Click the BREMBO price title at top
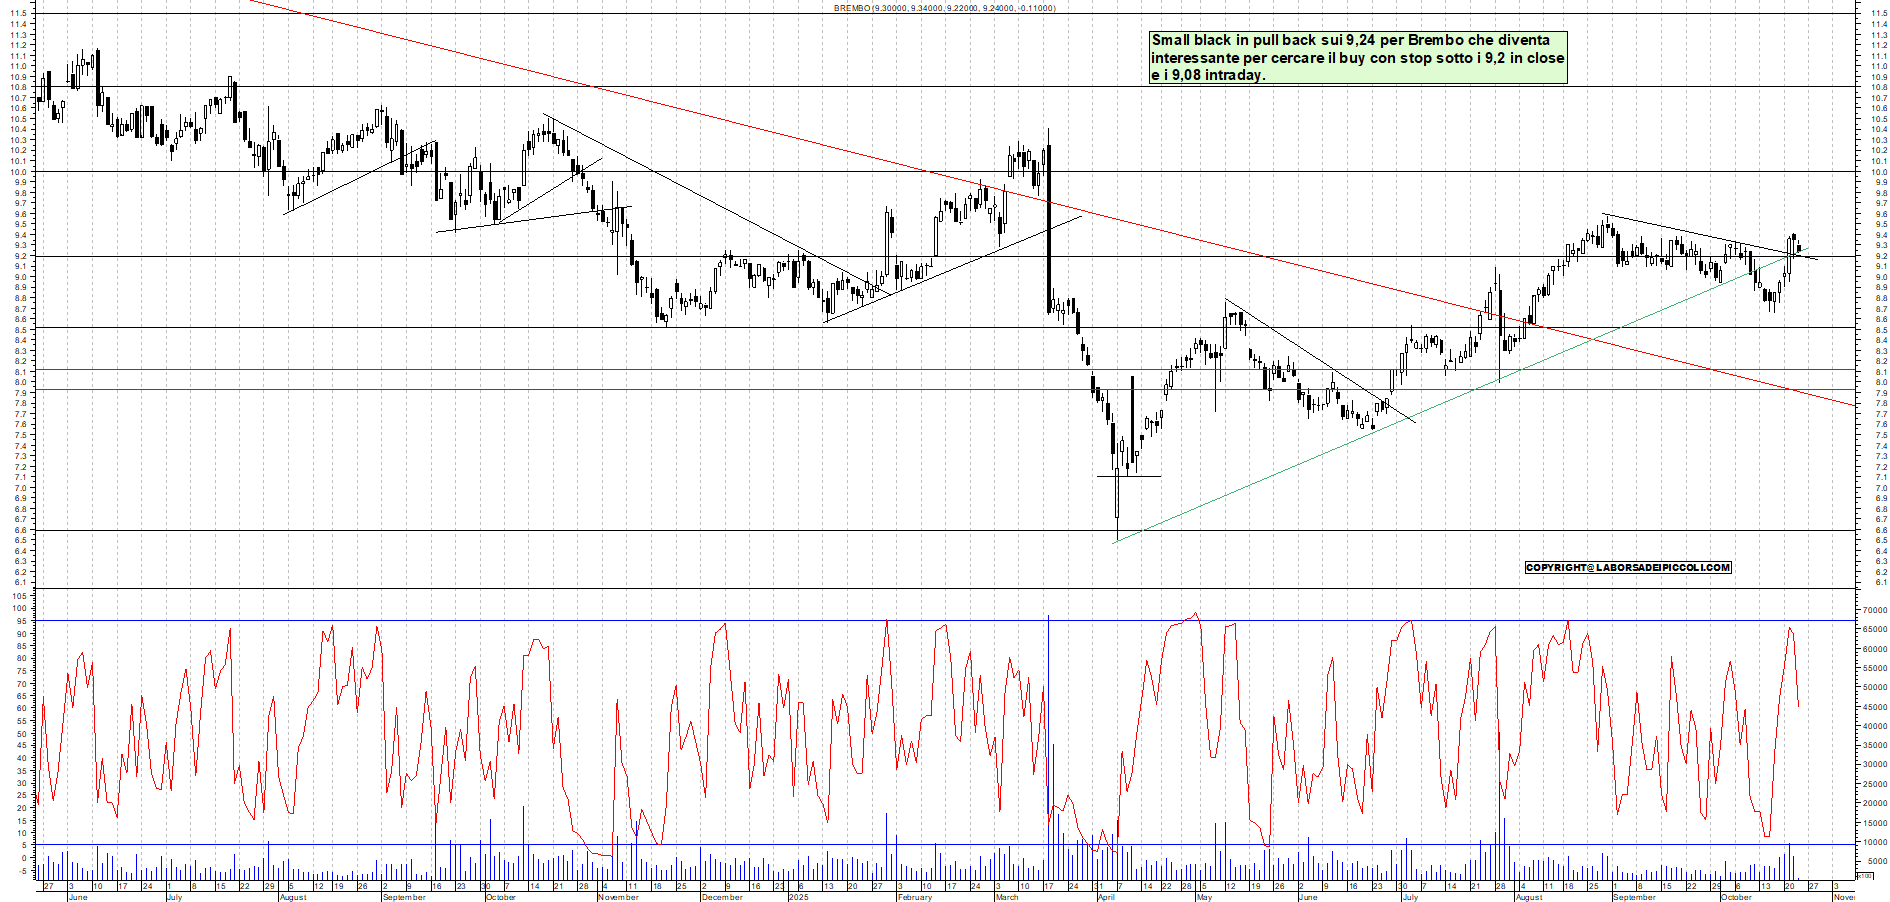 point(944,8)
